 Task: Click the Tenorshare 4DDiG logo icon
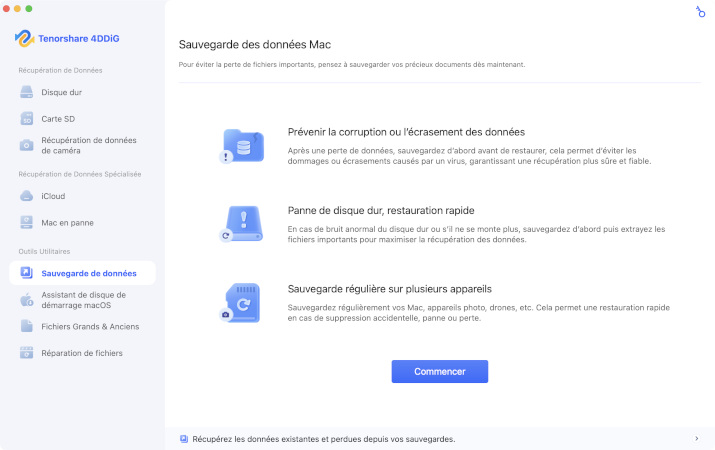pos(26,37)
